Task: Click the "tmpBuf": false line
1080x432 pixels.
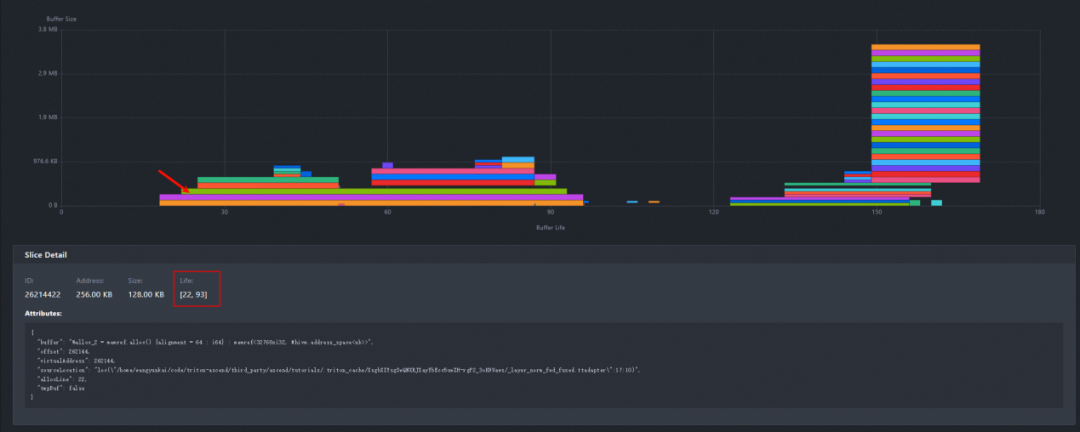Action: tap(60, 389)
